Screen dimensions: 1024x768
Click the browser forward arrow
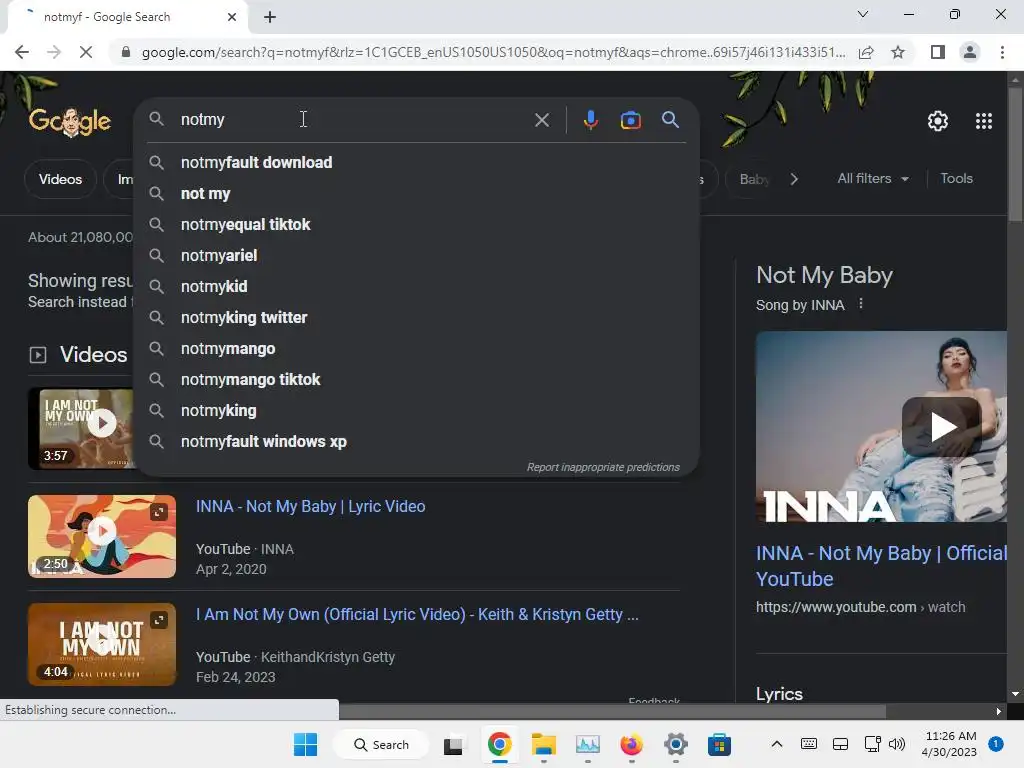coord(54,52)
